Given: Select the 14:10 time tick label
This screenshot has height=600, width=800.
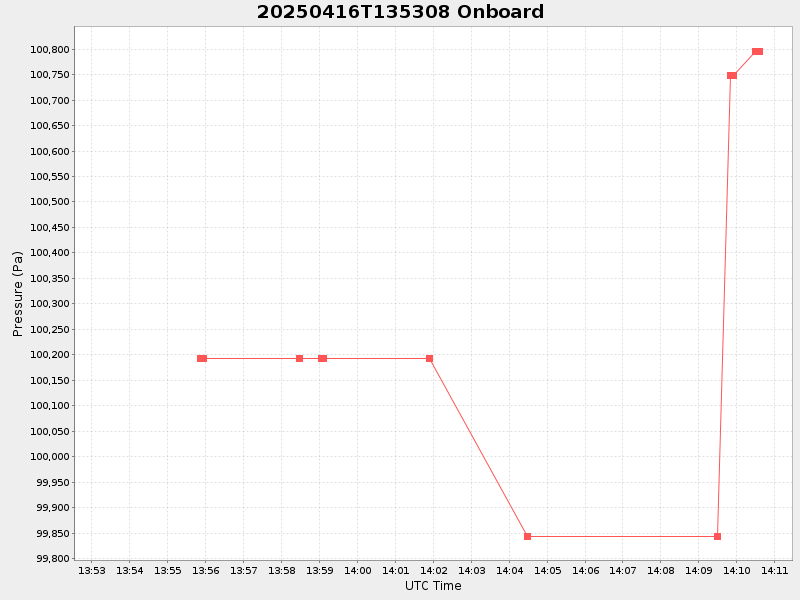Looking at the screenshot, I should pyautogui.click(x=736, y=570).
